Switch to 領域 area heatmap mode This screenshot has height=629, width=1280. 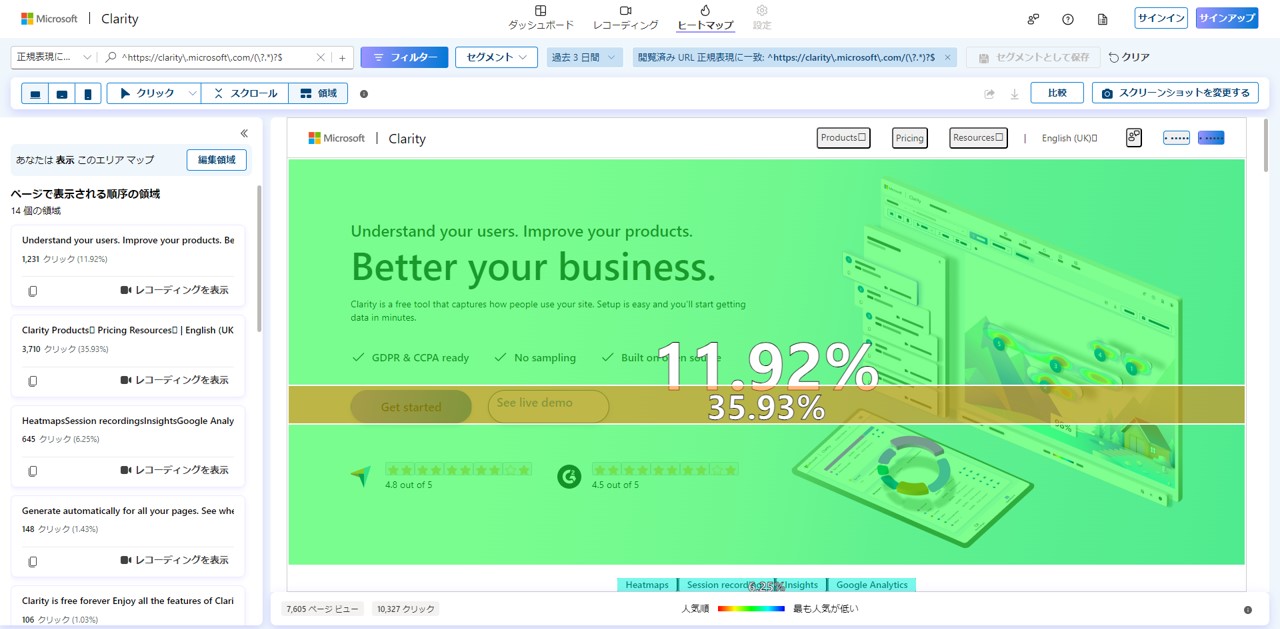pos(318,94)
